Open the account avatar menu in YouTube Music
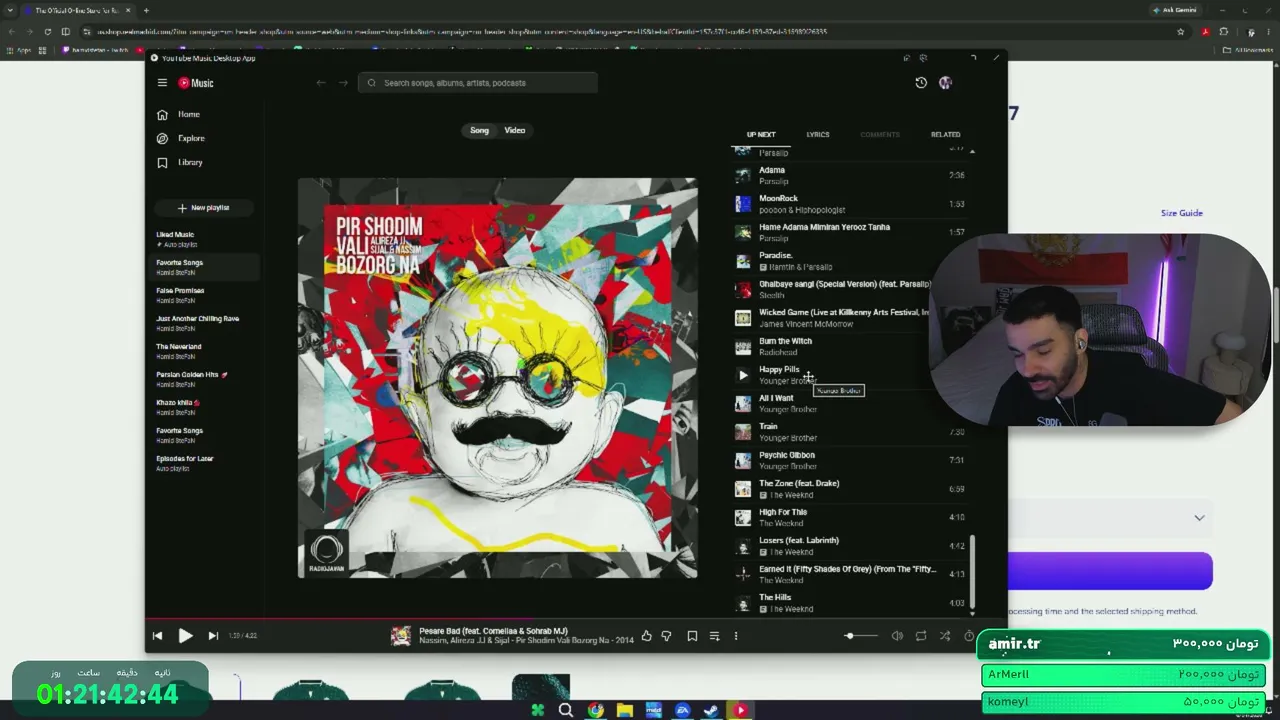This screenshot has height=720, width=1280. (945, 83)
